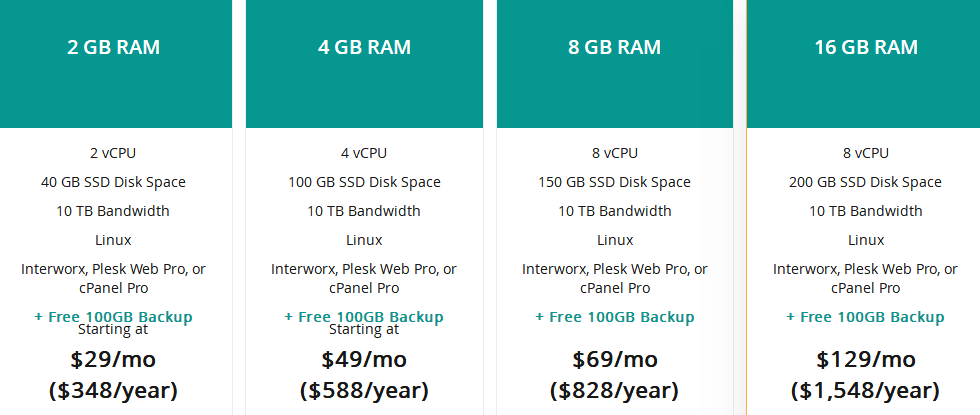This screenshot has width=980, height=415.
Task: Click the ($348/year) yearly price
Action: (113, 390)
